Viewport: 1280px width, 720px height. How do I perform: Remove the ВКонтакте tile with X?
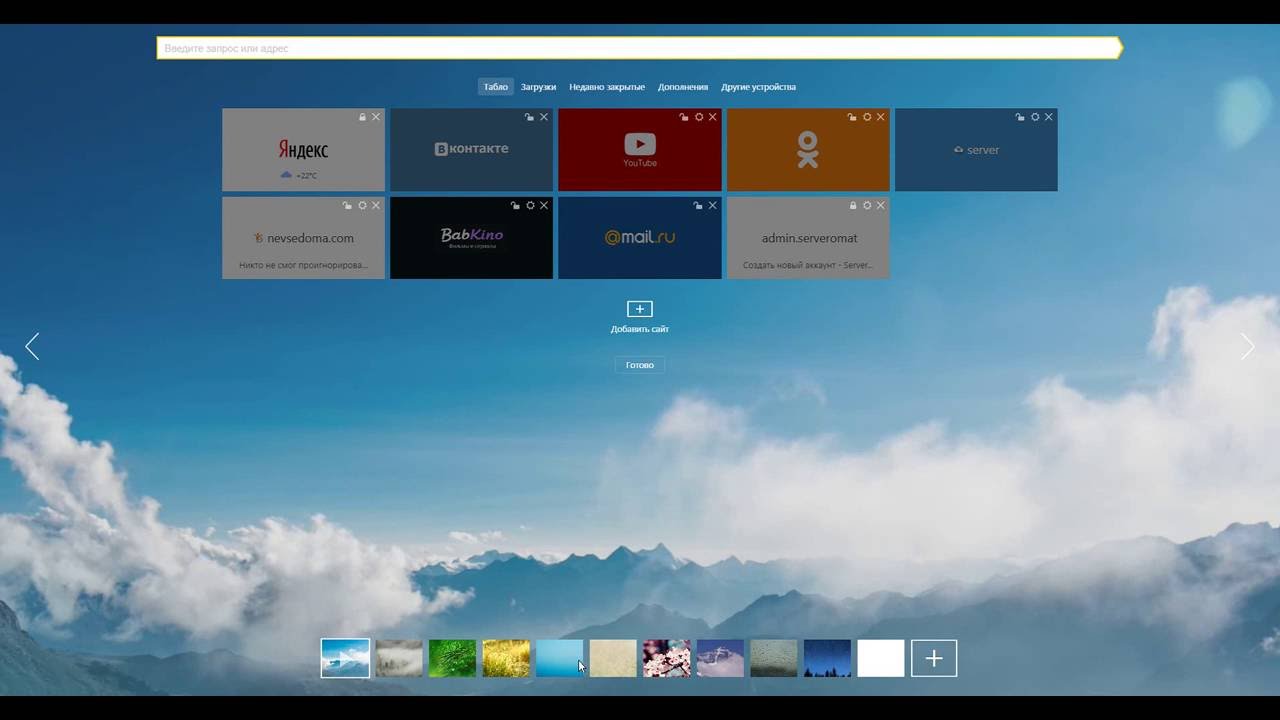[x=544, y=117]
